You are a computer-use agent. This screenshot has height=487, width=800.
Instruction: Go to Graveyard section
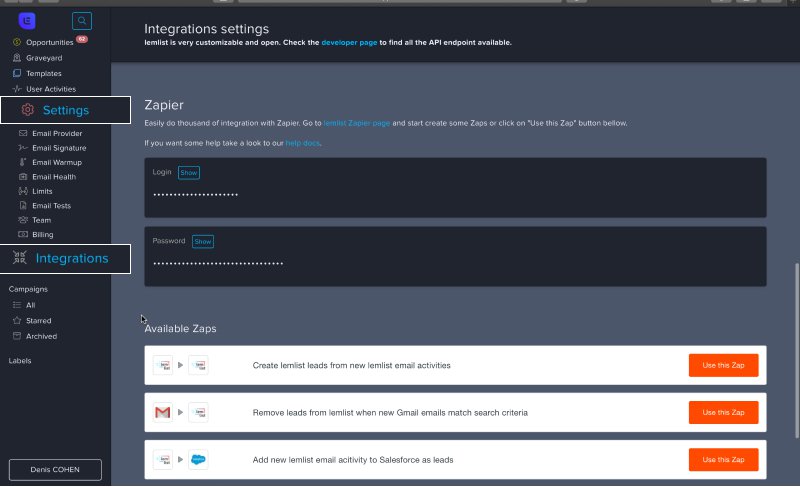pyautogui.click(x=44, y=58)
